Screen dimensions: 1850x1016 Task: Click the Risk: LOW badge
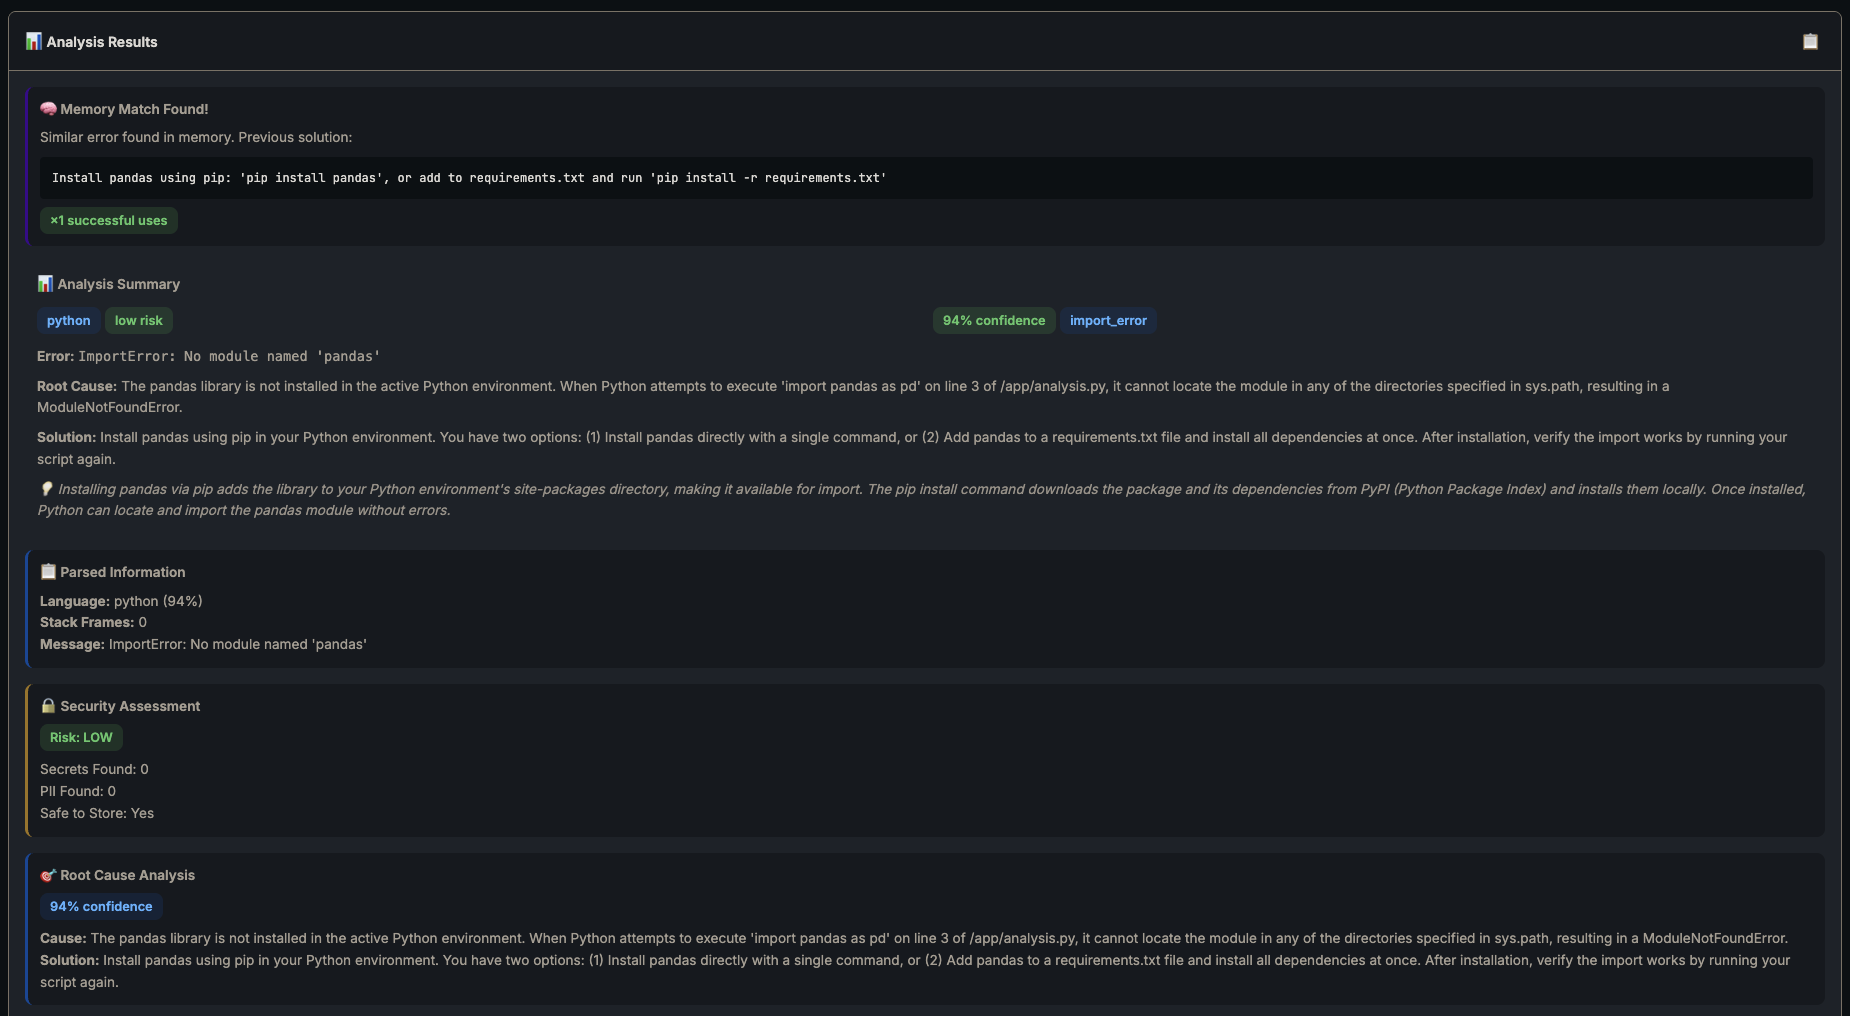tap(81, 738)
